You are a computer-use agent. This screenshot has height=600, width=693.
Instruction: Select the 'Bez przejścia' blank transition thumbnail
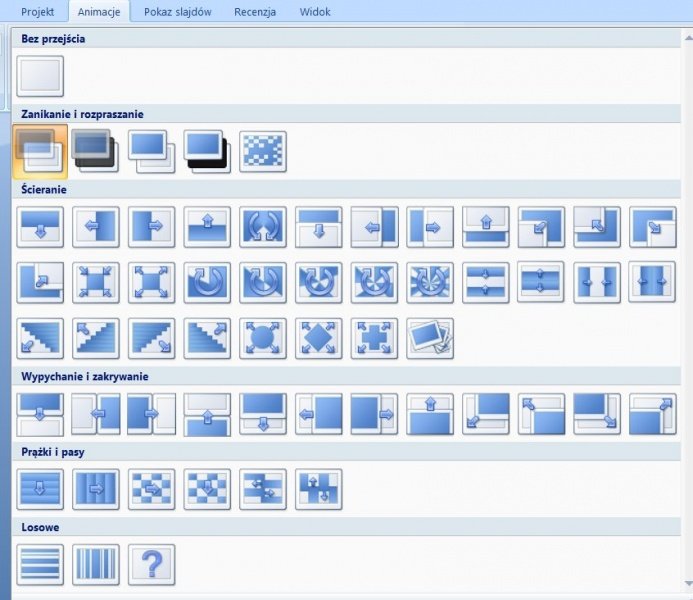(40, 77)
